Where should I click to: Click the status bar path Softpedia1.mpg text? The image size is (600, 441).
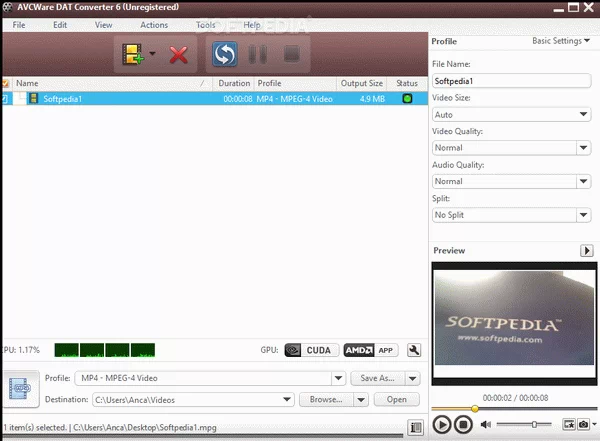tap(145, 428)
